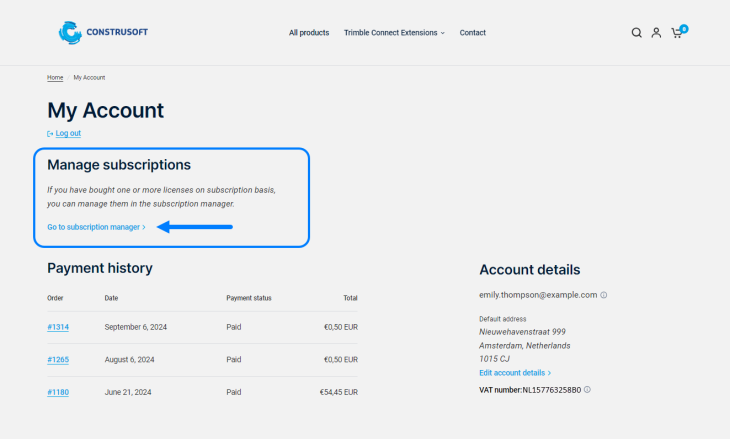Go to subscription manager link
Viewport: 730px width, 439px height.
click(96, 227)
